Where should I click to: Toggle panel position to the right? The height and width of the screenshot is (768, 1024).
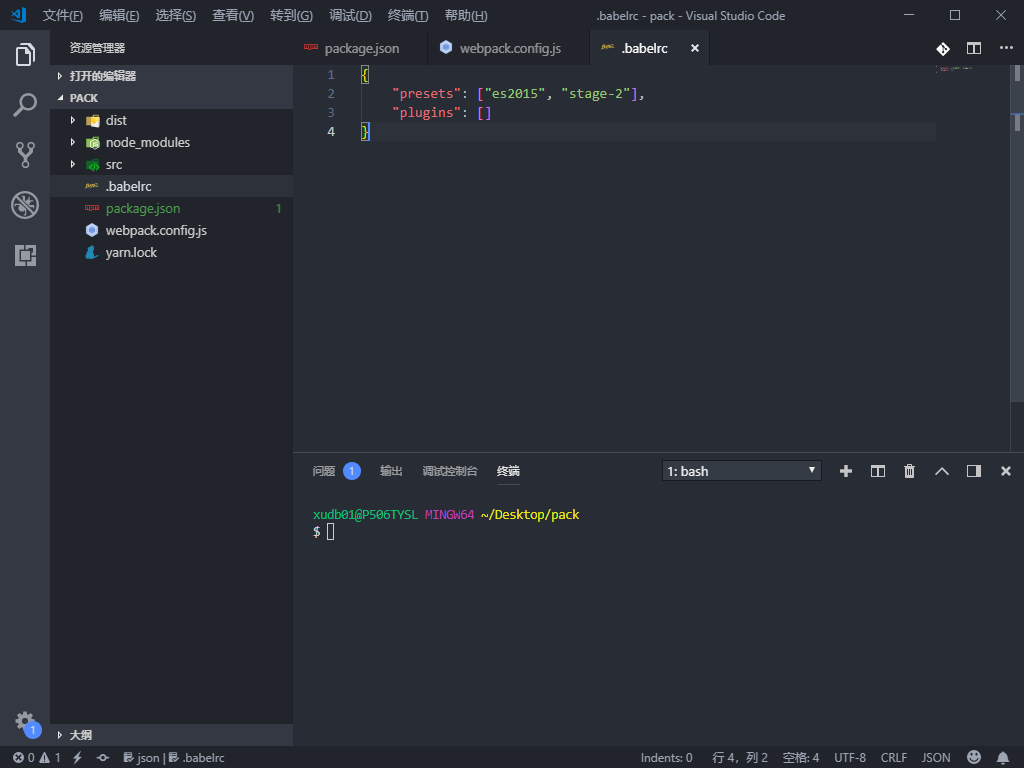click(974, 471)
